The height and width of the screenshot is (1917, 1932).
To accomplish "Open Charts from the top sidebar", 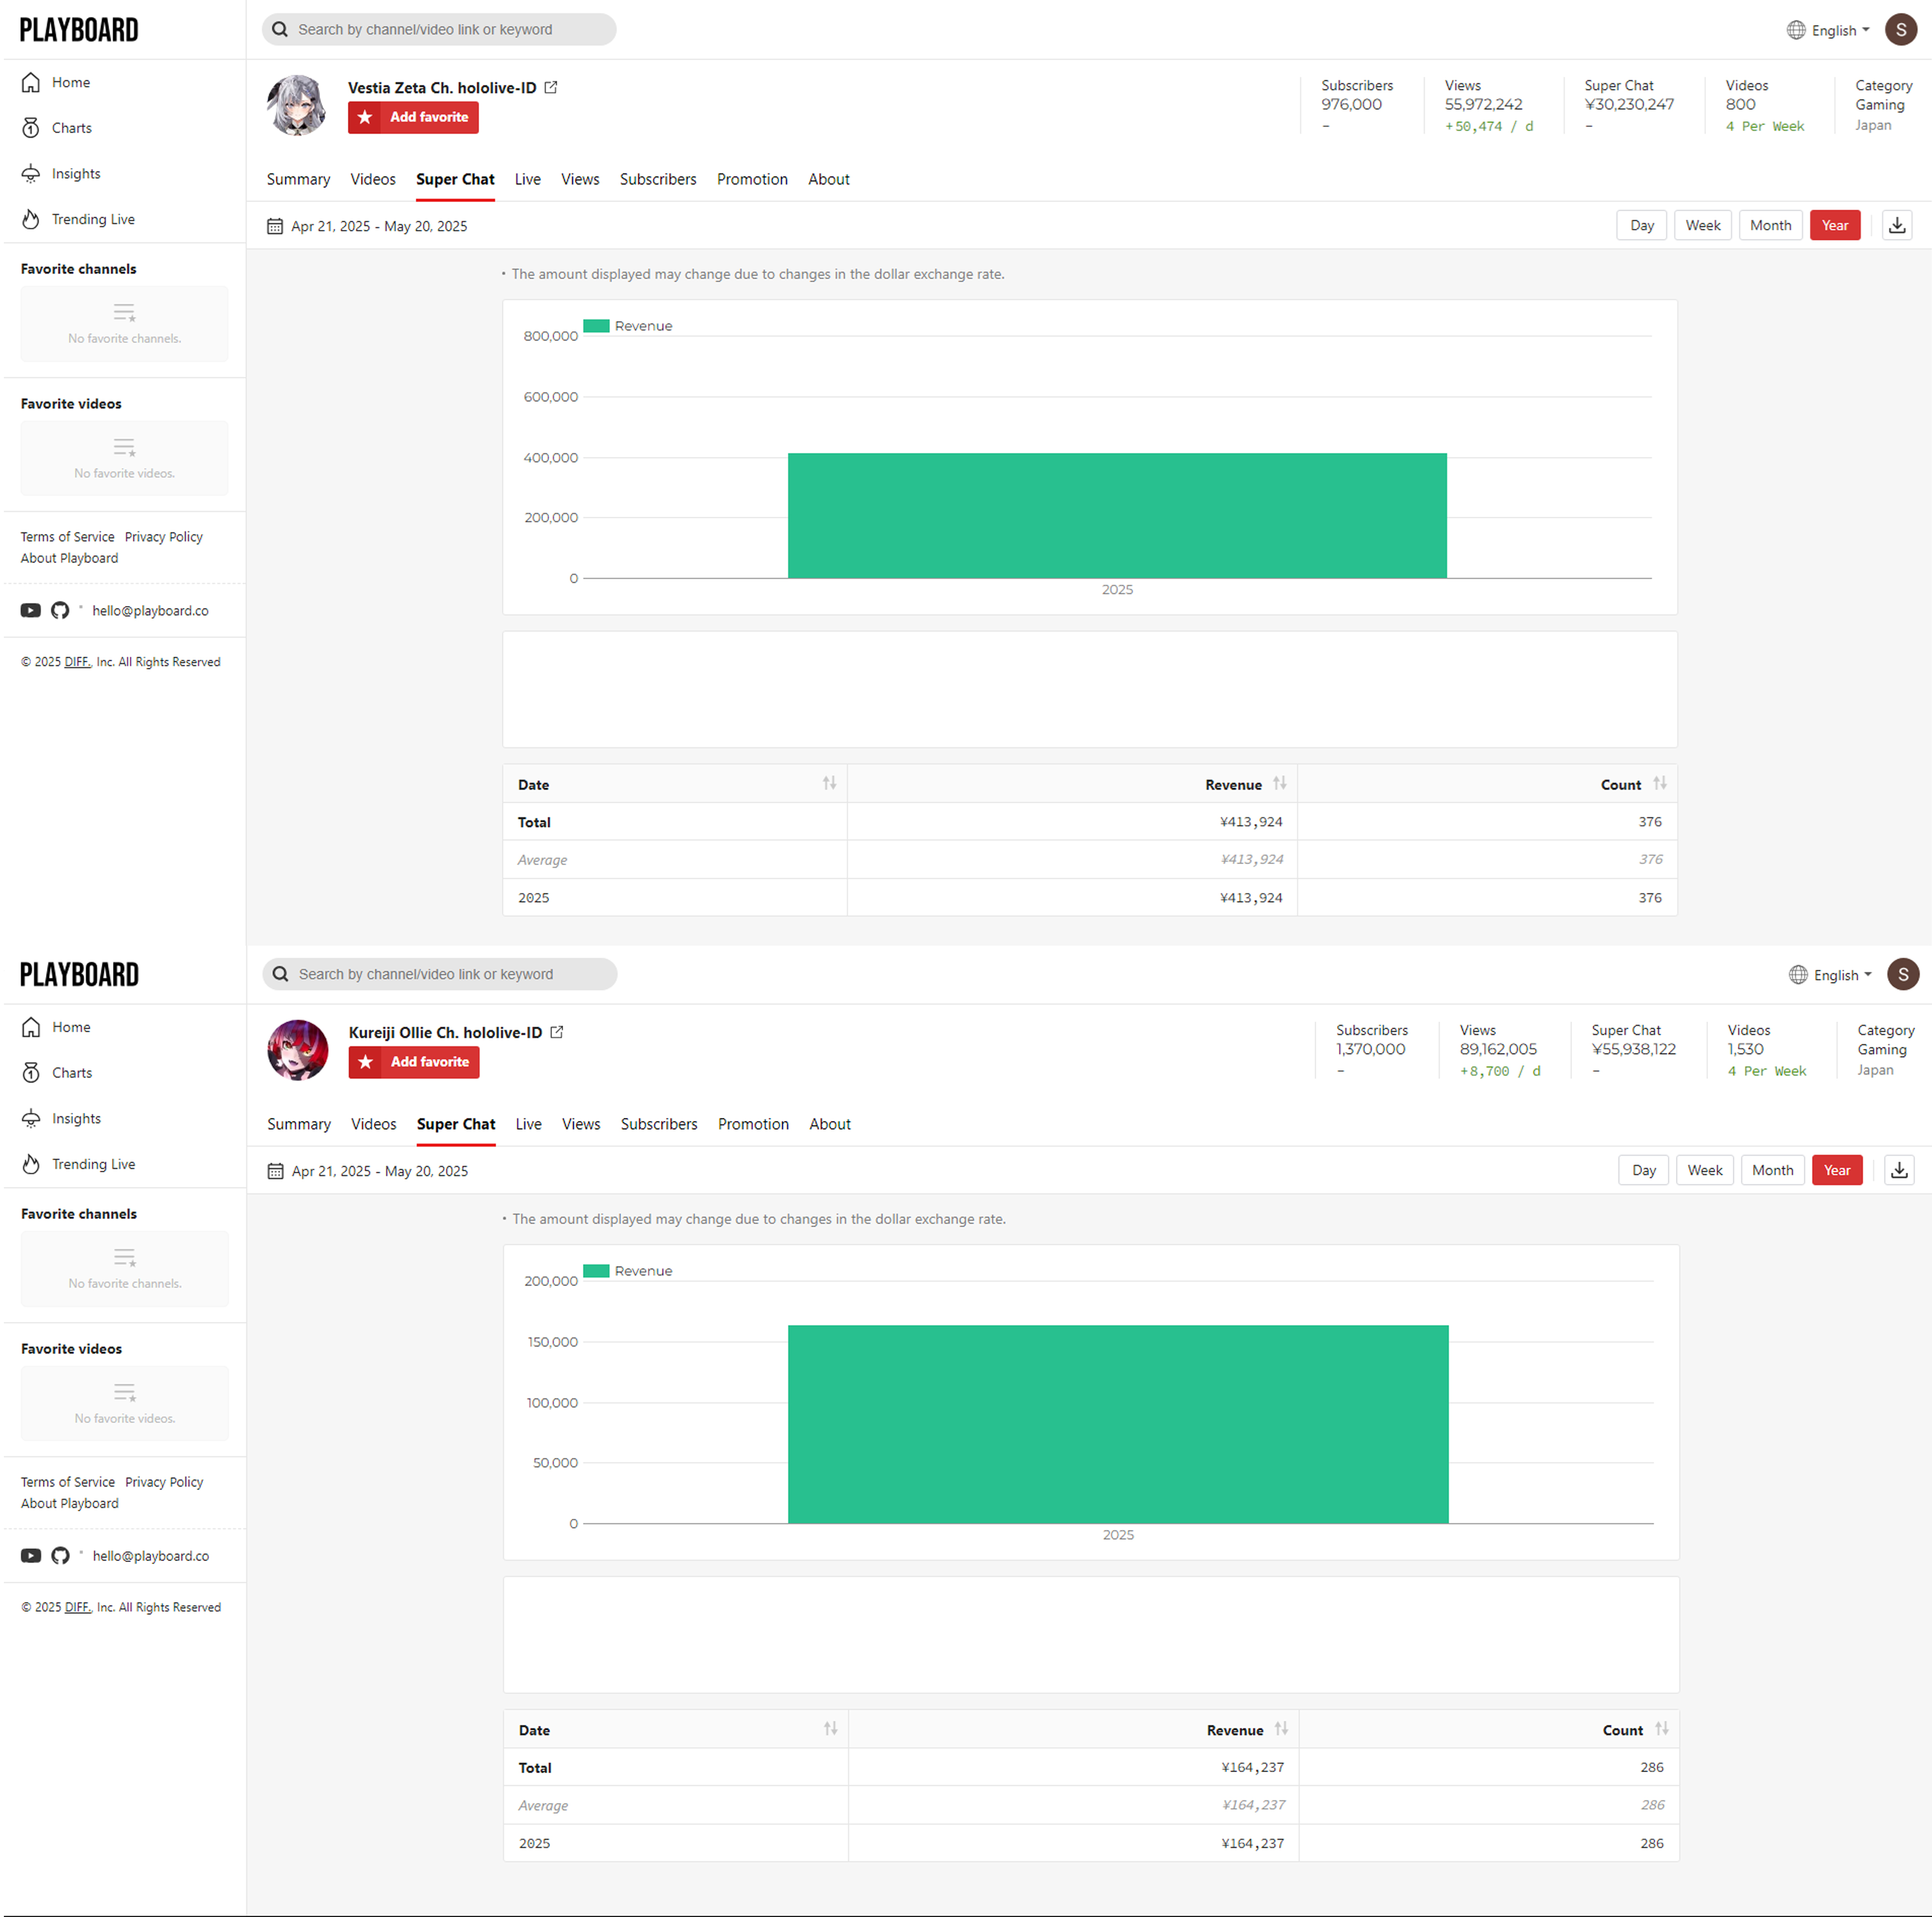I will pos(71,128).
